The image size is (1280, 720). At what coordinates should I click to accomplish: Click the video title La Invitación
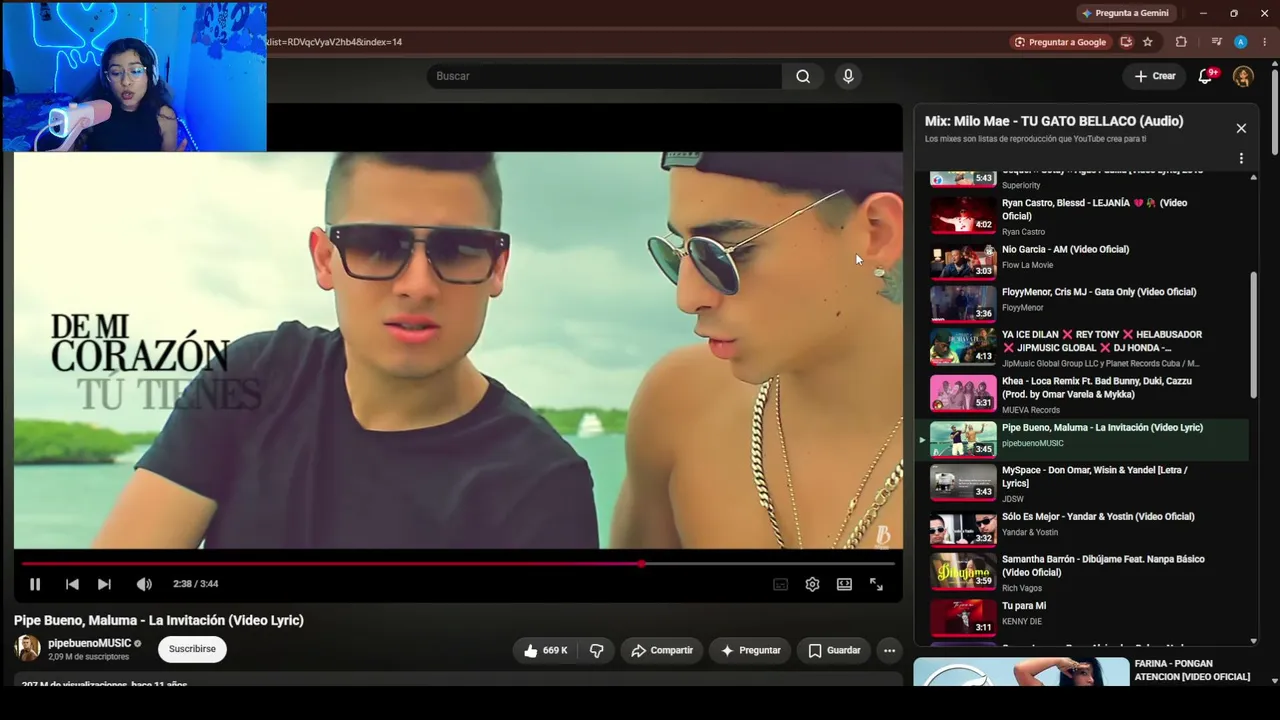pos(159,620)
